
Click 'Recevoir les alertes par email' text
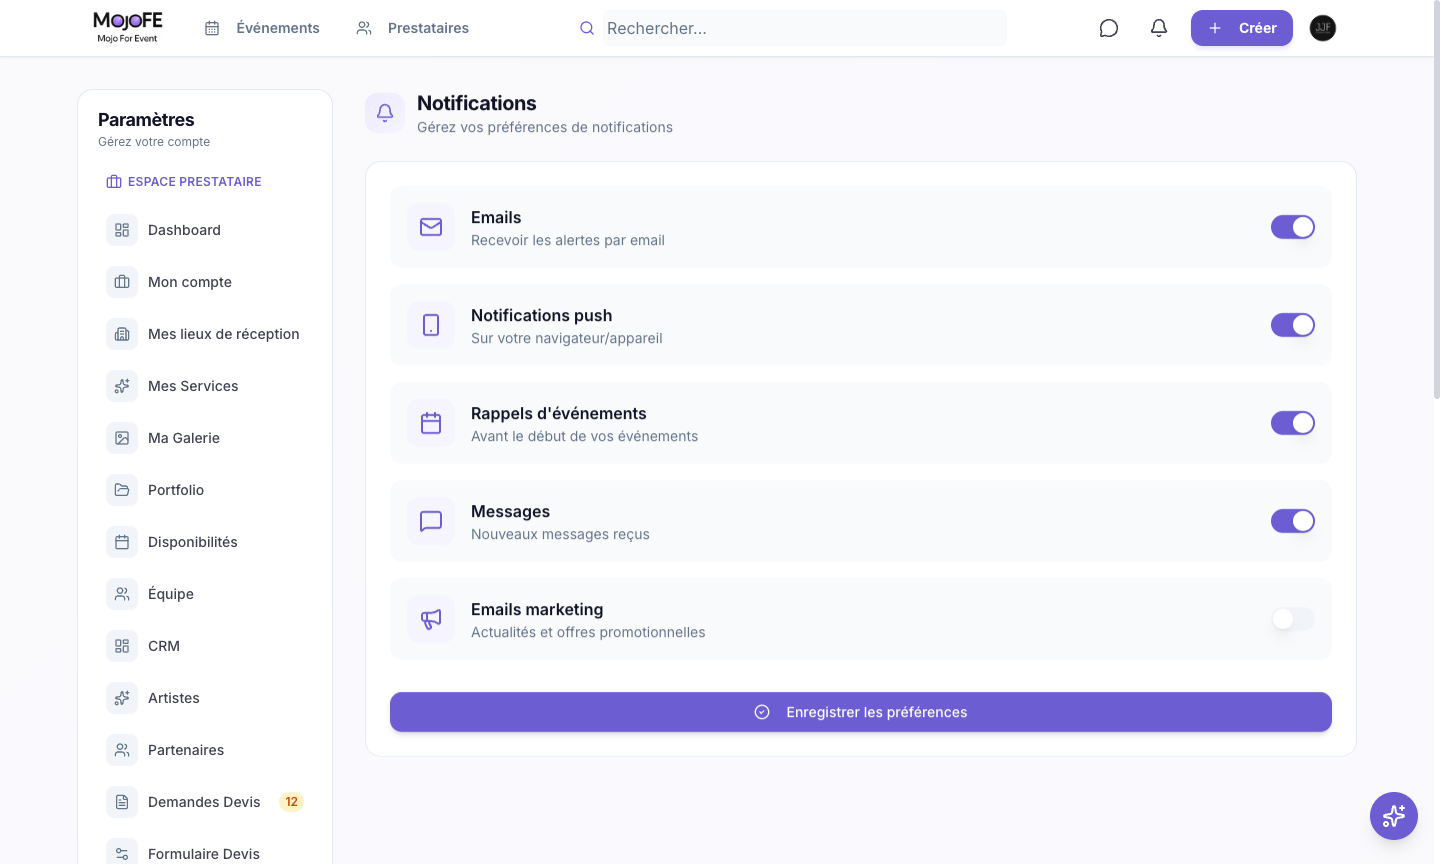coord(568,240)
